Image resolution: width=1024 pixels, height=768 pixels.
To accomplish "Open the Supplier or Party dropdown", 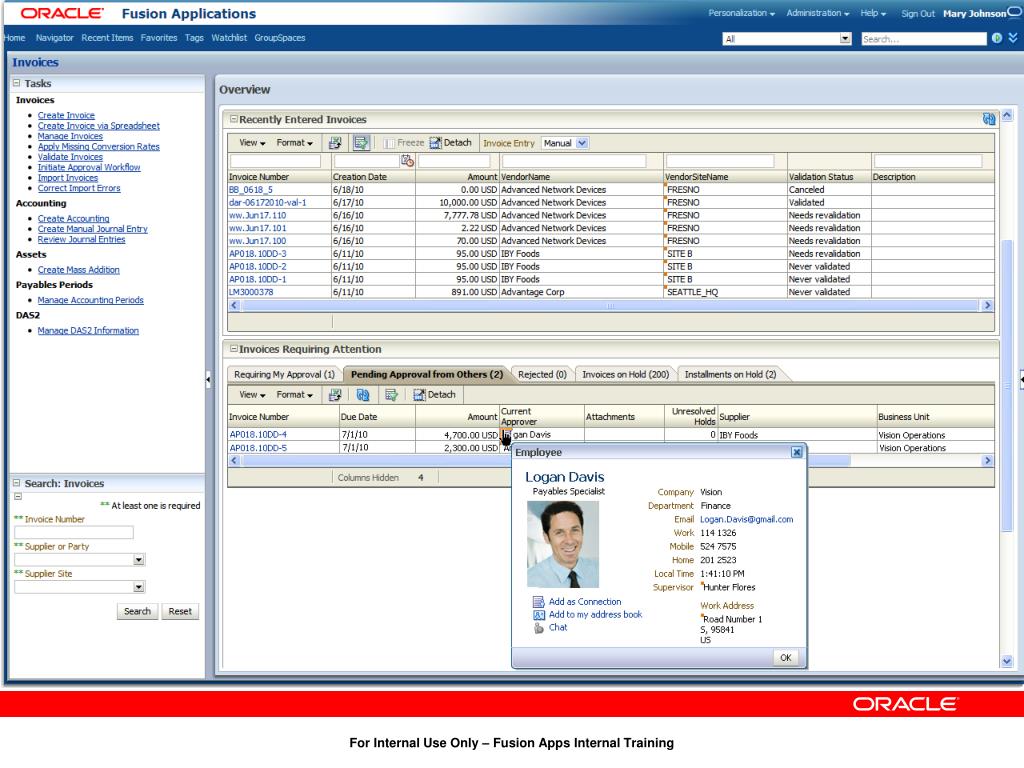I will tap(138, 560).
